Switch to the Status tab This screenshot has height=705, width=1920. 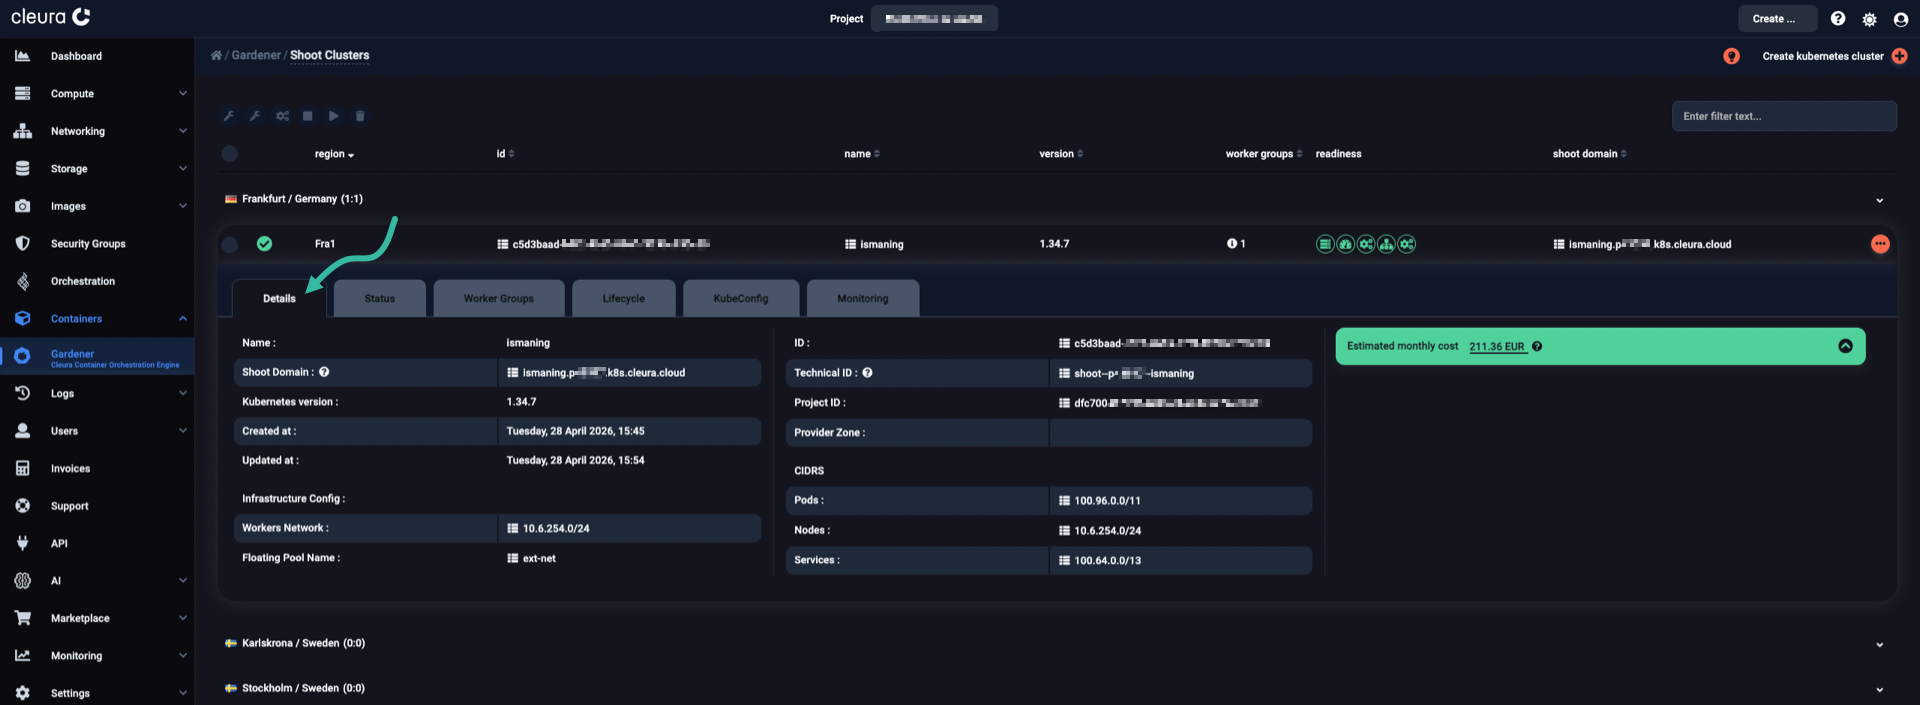coord(380,298)
